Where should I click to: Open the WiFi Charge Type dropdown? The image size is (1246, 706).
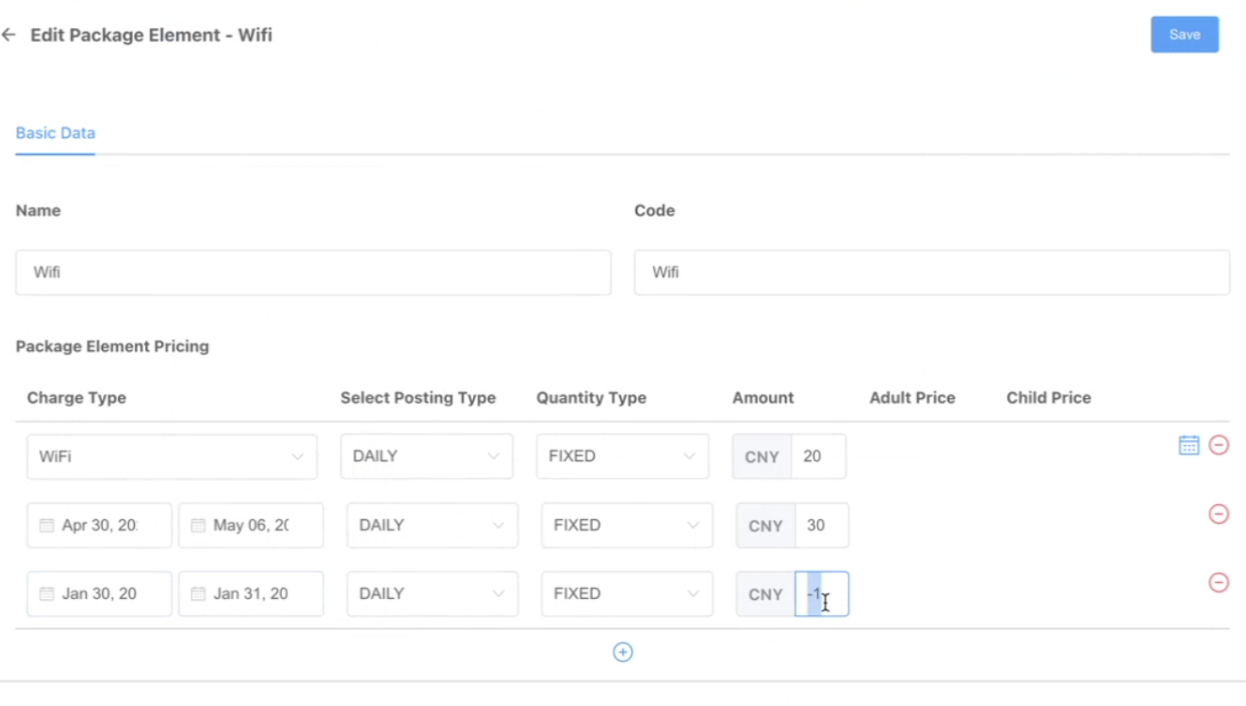171,456
